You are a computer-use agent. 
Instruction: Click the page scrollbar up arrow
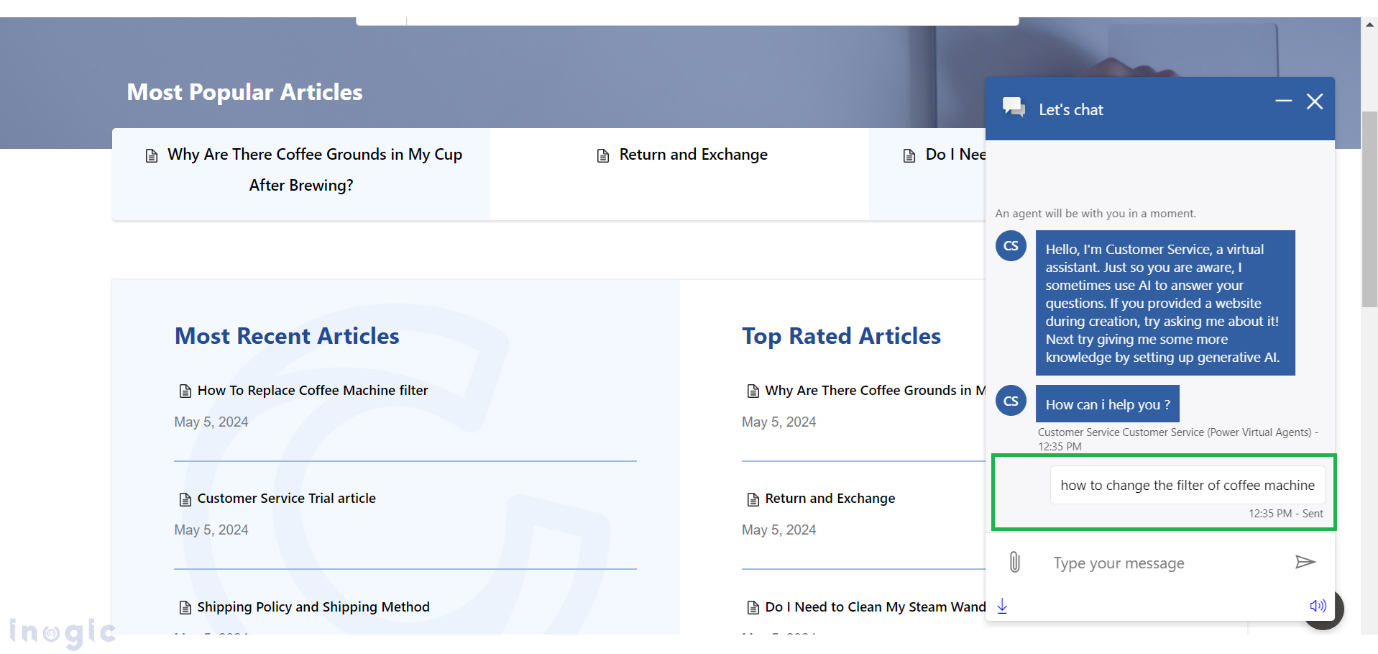pyautogui.click(x=1369, y=24)
